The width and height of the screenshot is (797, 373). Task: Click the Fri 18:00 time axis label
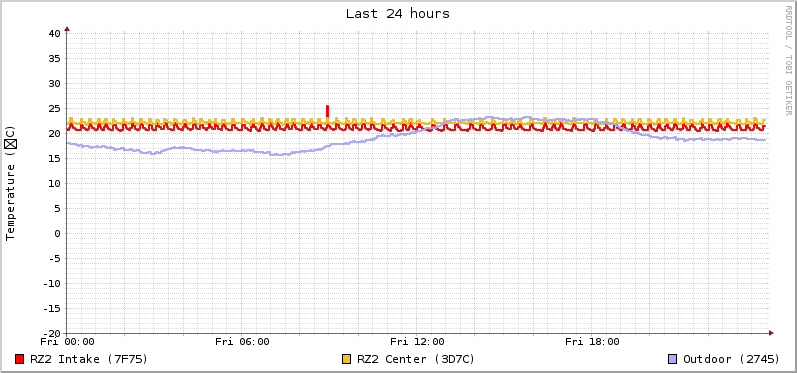pyautogui.click(x=592, y=341)
